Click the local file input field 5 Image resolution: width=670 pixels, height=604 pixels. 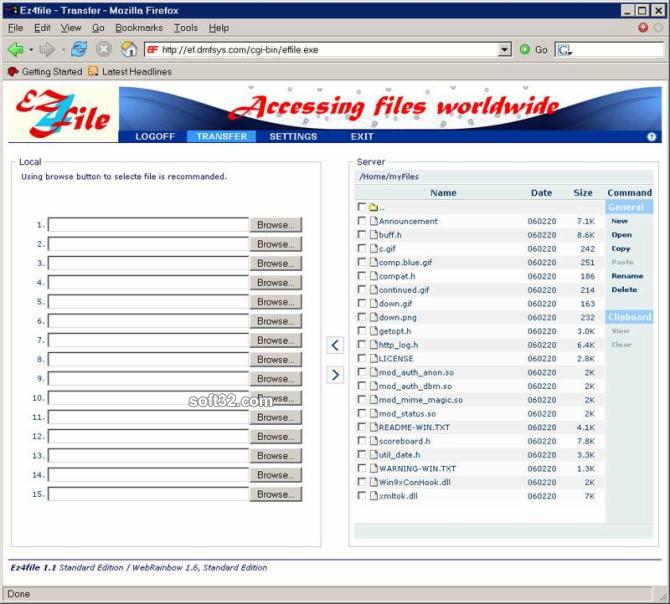(x=148, y=302)
